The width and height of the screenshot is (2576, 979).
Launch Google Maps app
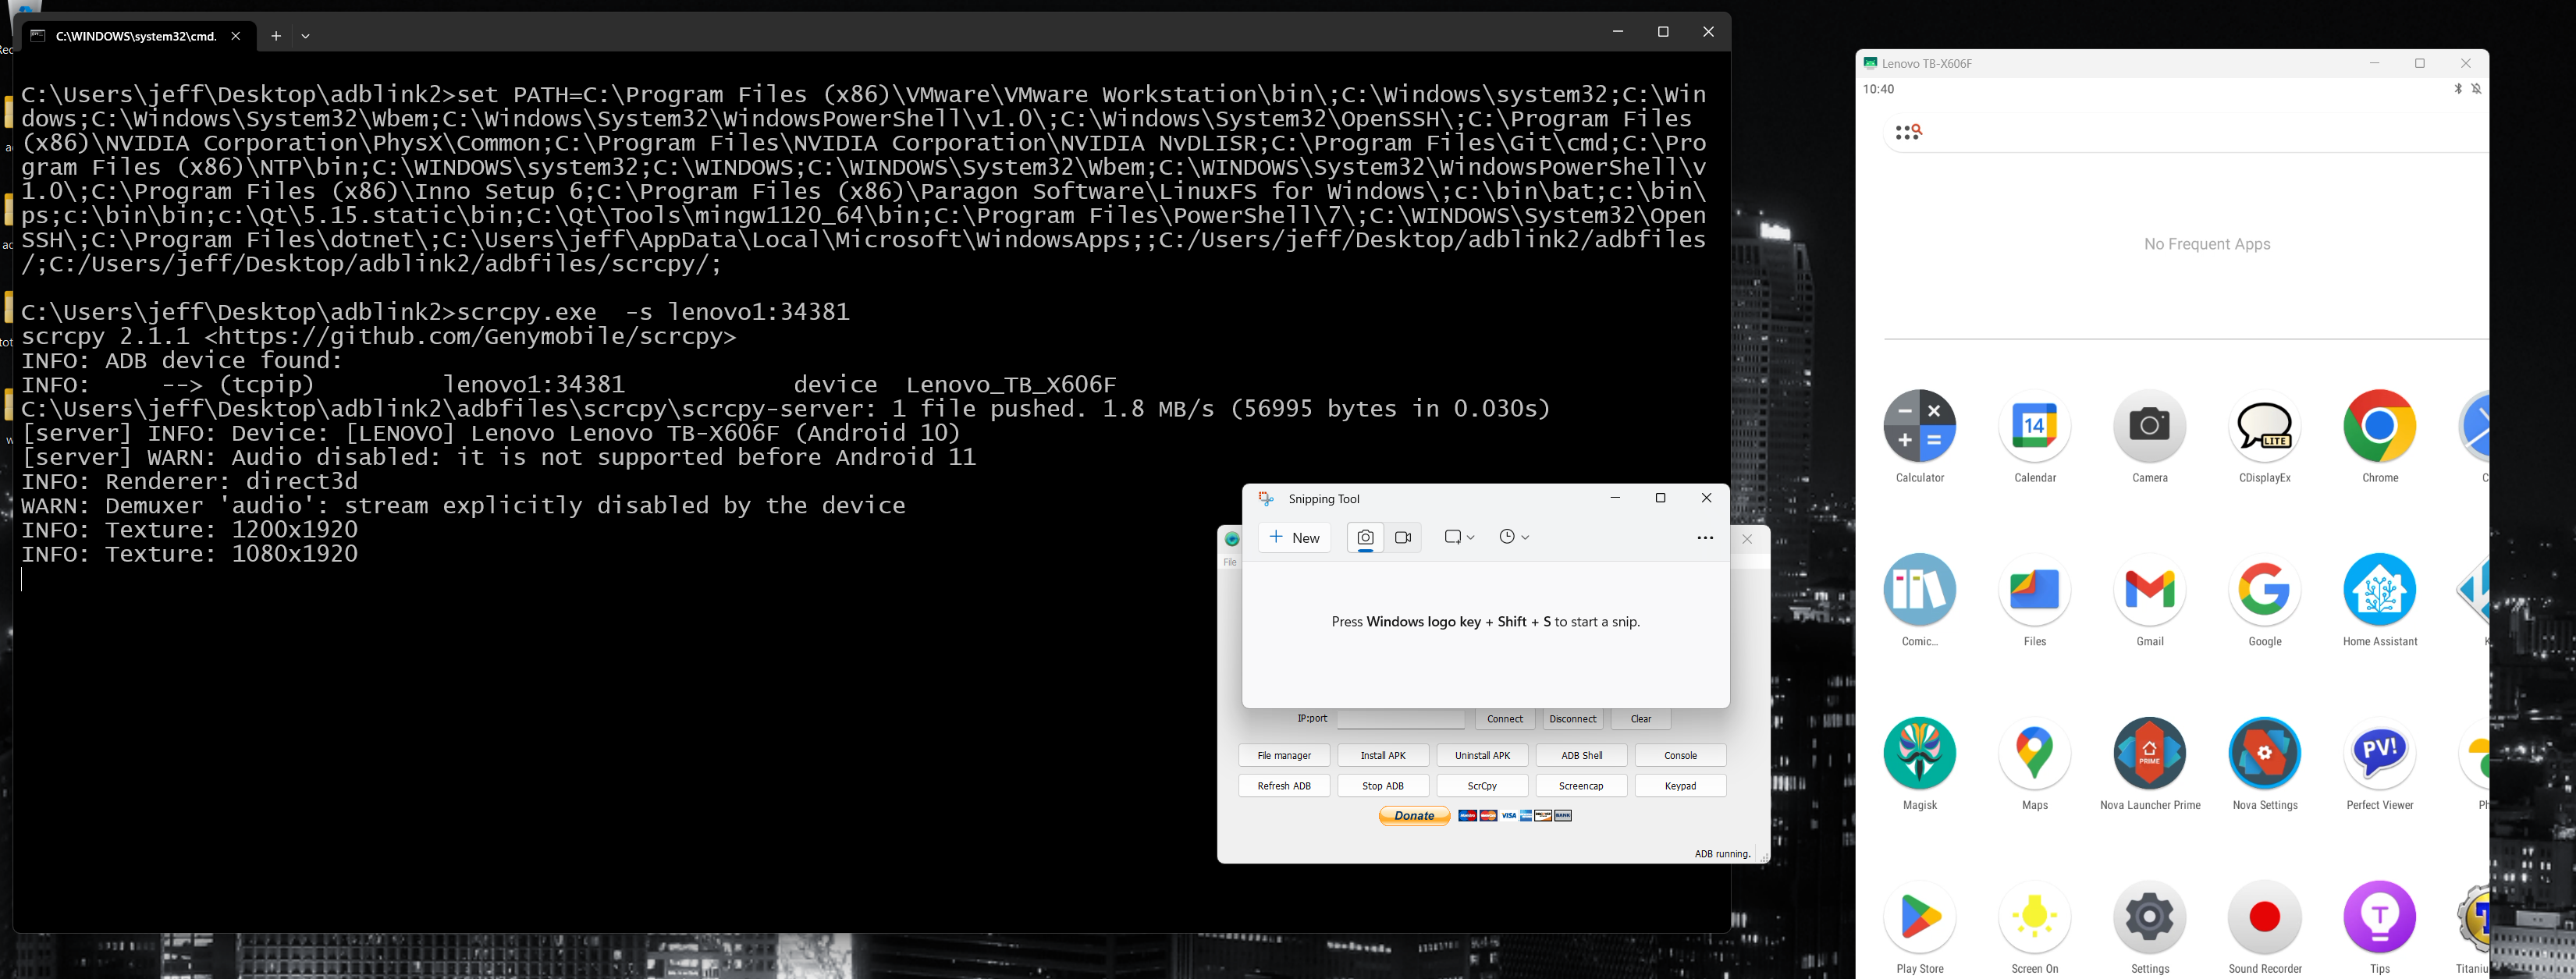tap(2034, 754)
